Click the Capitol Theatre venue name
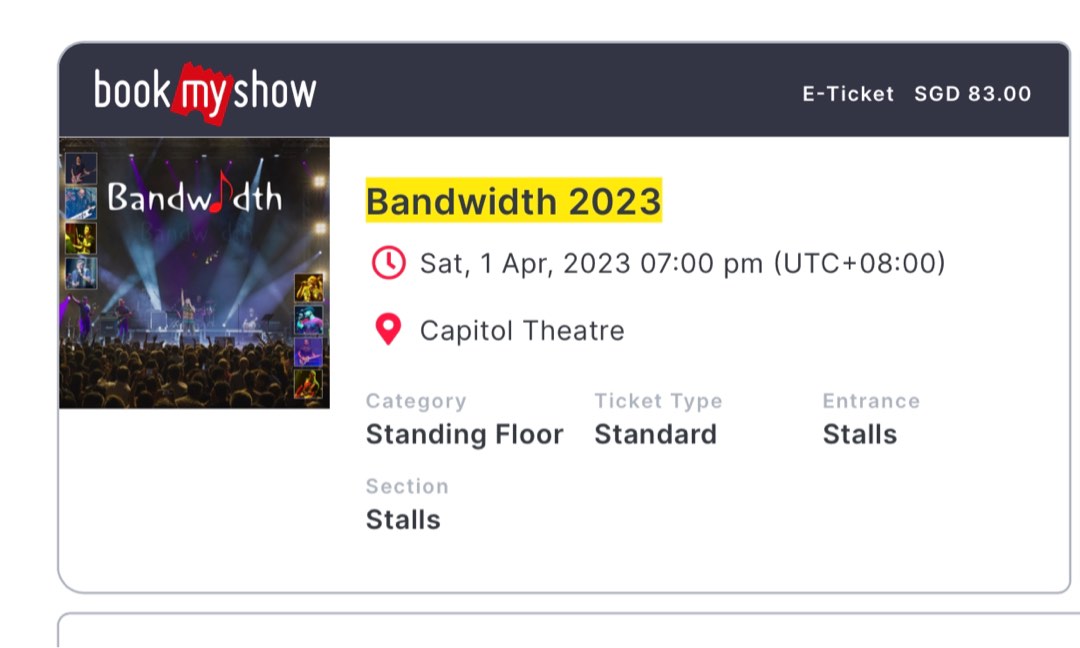This screenshot has height=648, width=1080. (524, 330)
